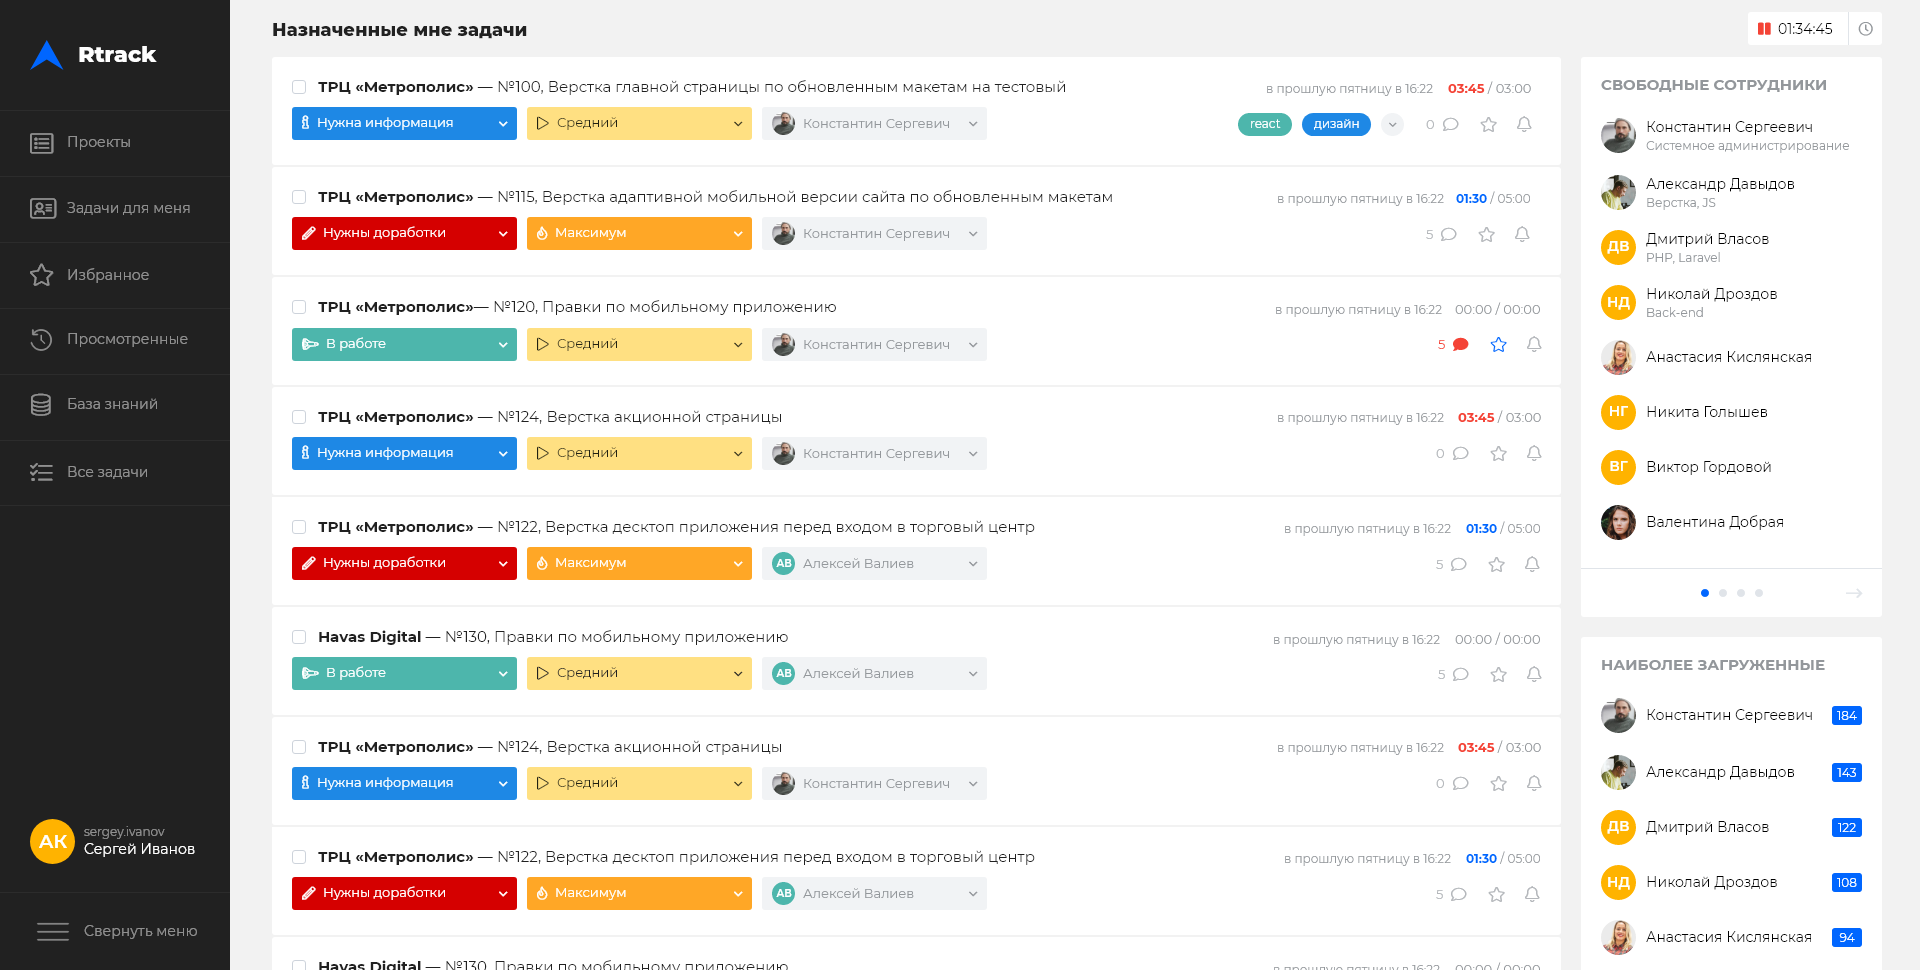1920x970 pixels.
Task: Click bell on first №124 task
Action: click(x=1534, y=453)
